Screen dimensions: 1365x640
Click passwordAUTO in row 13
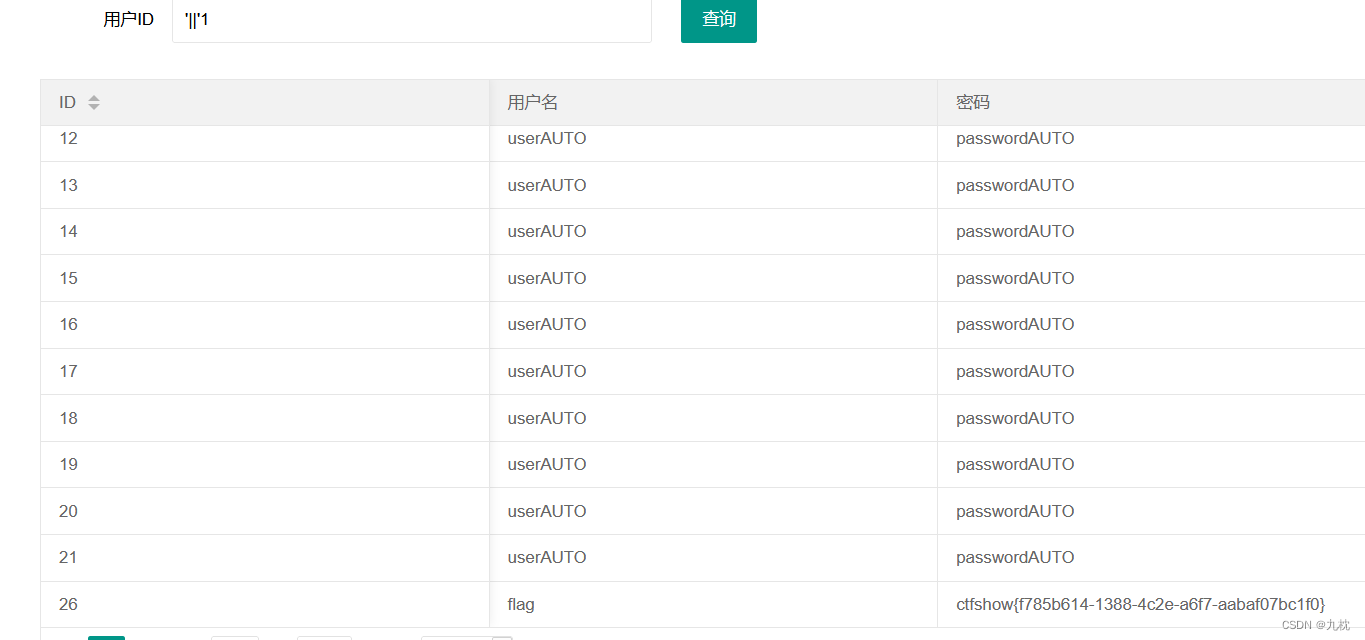[x=1015, y=185]
